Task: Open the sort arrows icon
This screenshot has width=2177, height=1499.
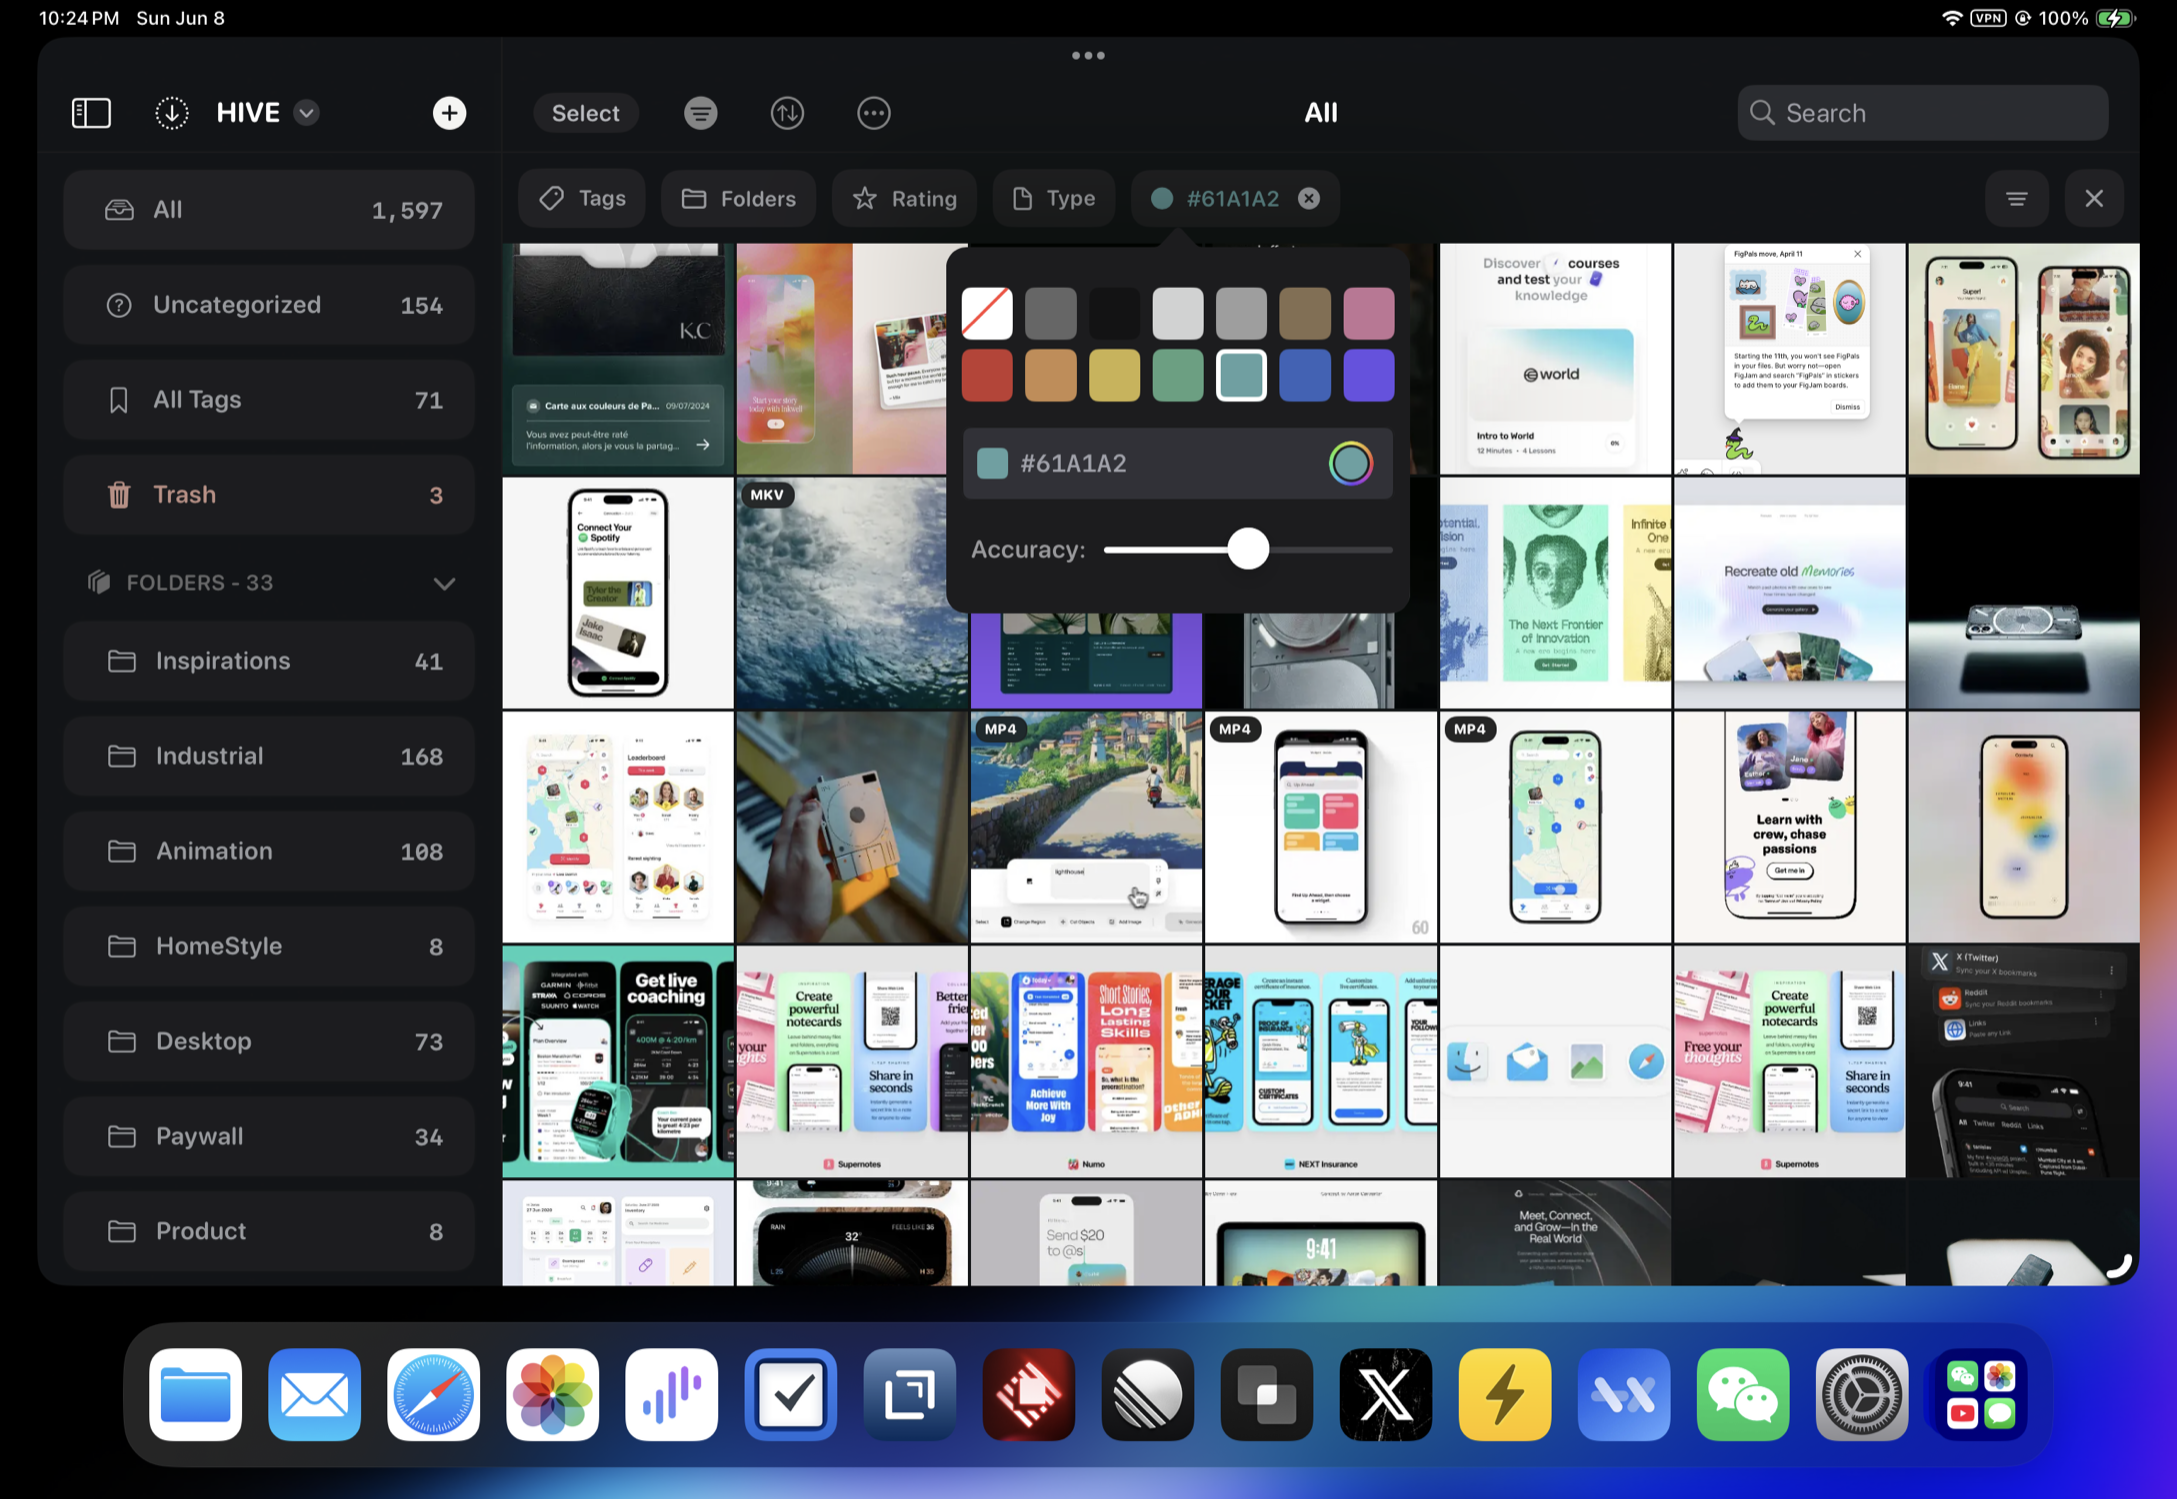Action: click(787, 113)
